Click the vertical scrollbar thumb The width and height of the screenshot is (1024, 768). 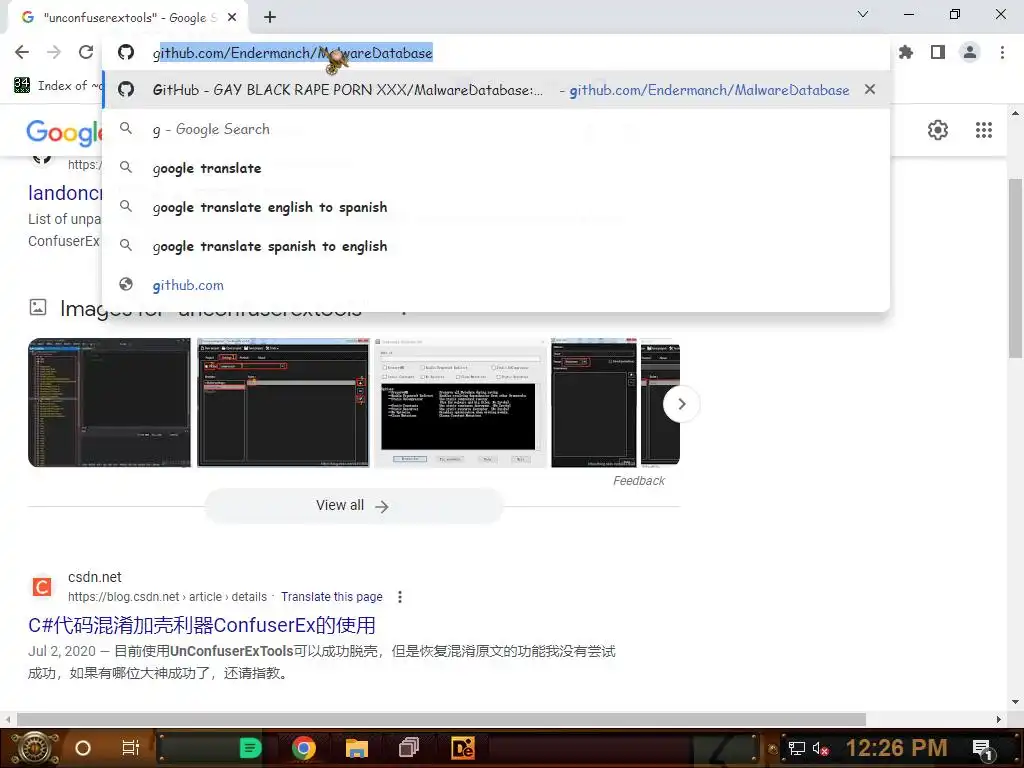click(1015, 268)
